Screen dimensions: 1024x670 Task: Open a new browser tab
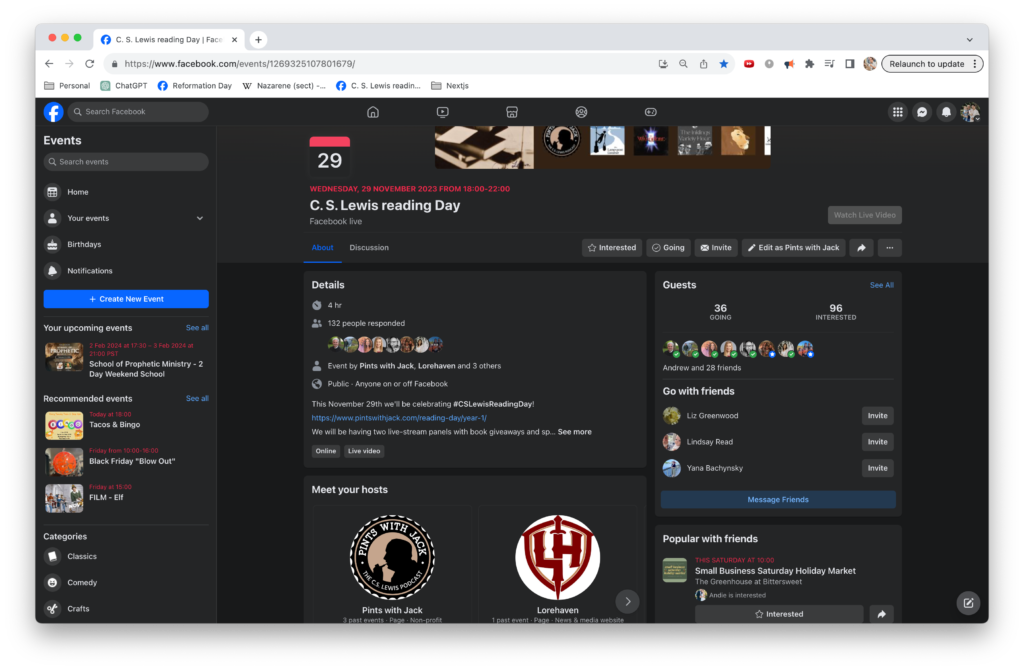point(259,40)
